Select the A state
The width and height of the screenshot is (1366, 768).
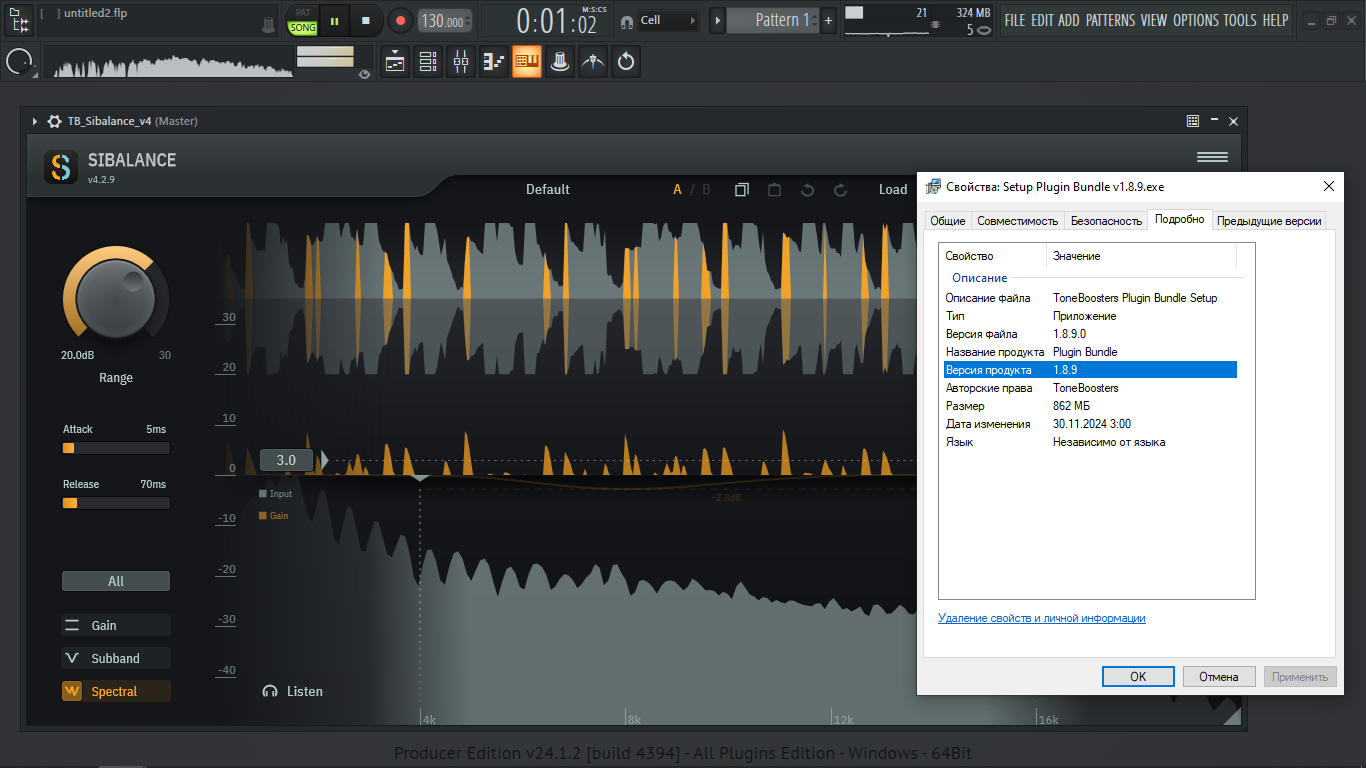point(677,189)
